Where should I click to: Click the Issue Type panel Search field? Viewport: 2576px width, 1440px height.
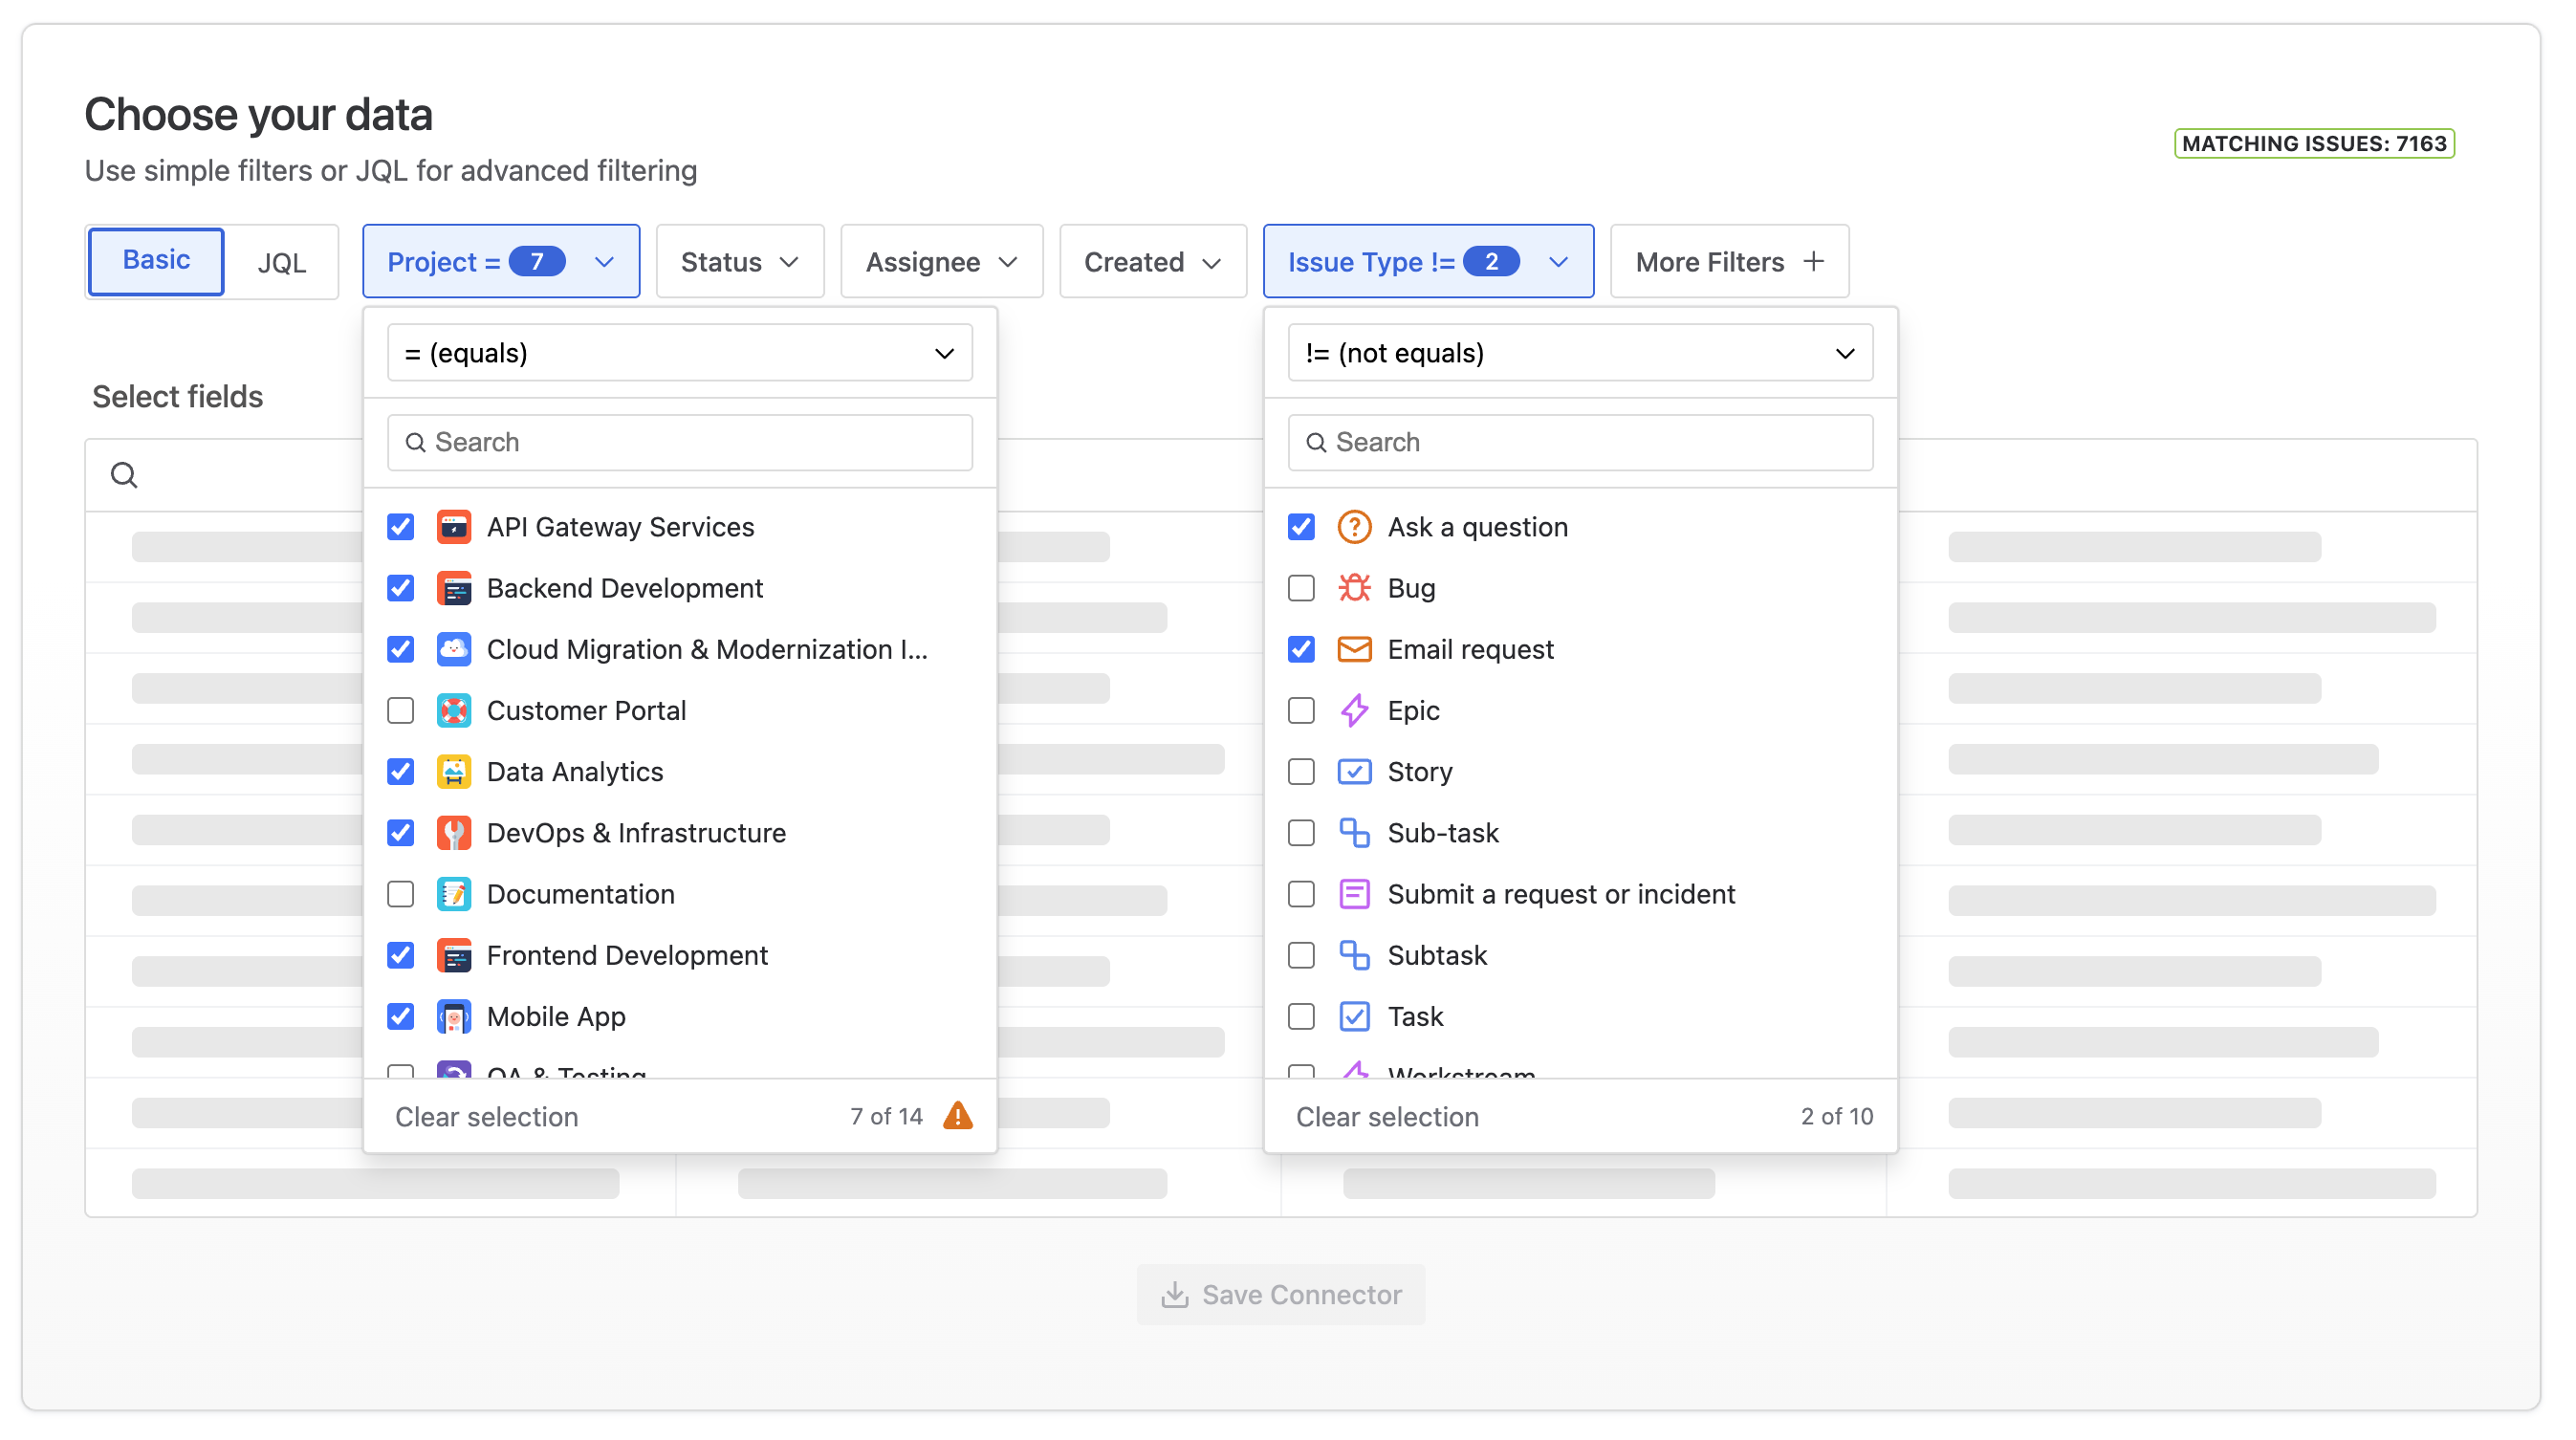[1580, 442]
